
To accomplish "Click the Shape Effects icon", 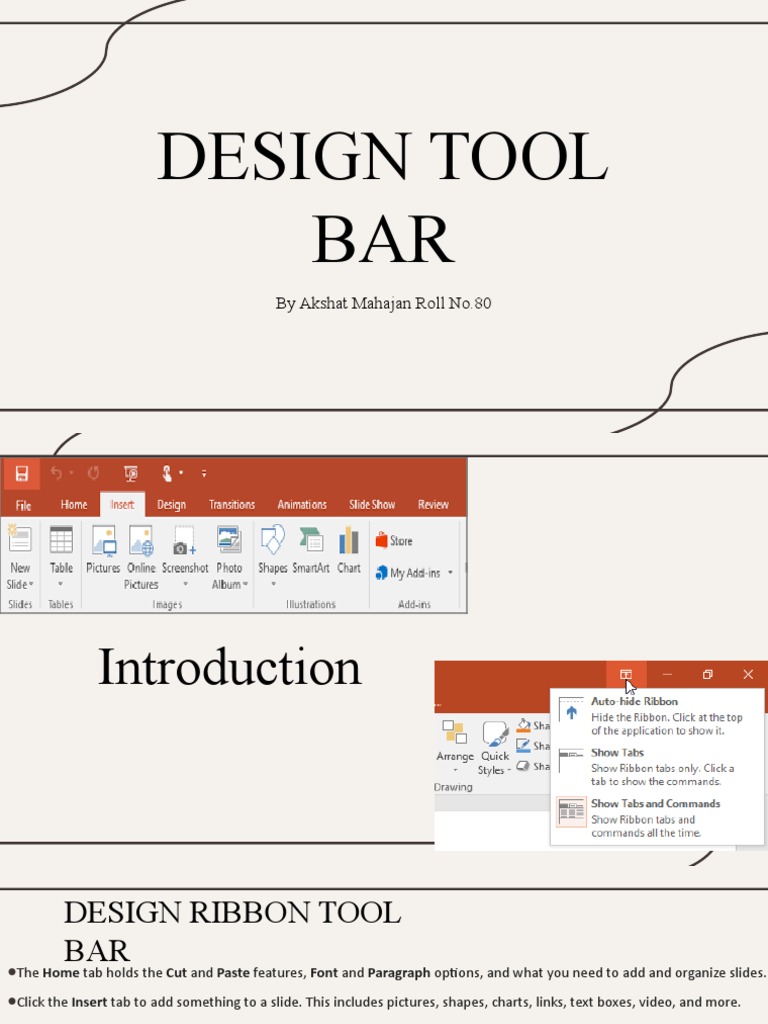I will coord(522,766).
